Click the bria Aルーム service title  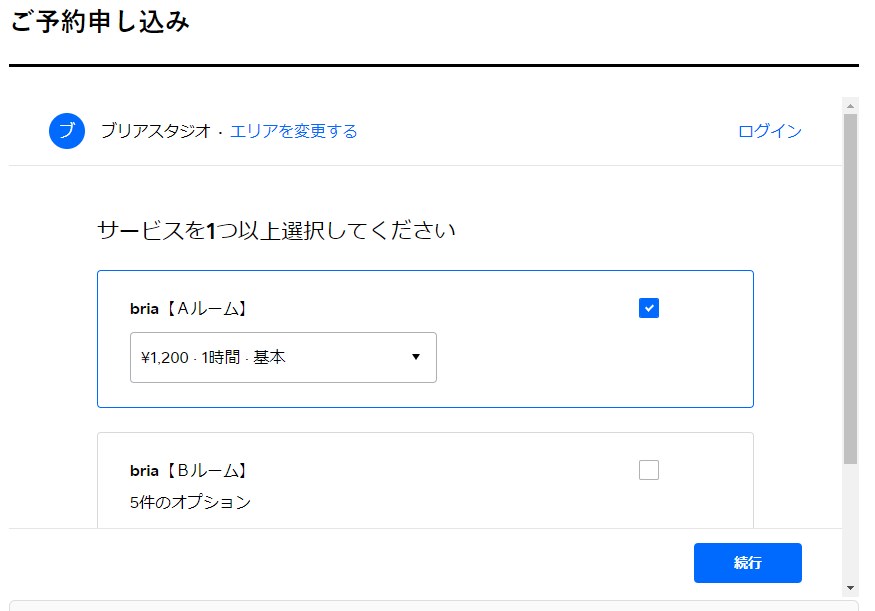pyautogui.click(x=188, y=309)
